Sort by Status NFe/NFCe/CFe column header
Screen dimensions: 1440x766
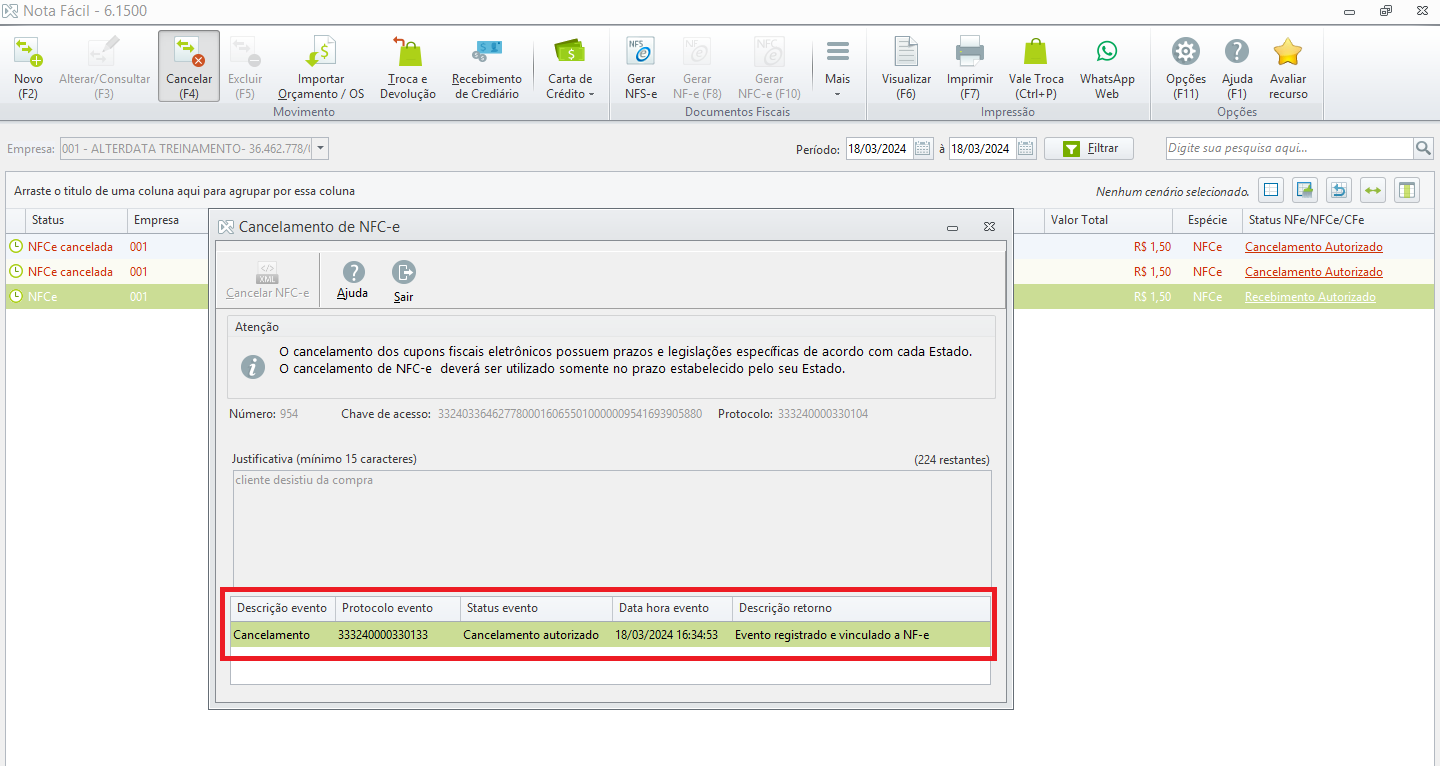coord(1337,220)
